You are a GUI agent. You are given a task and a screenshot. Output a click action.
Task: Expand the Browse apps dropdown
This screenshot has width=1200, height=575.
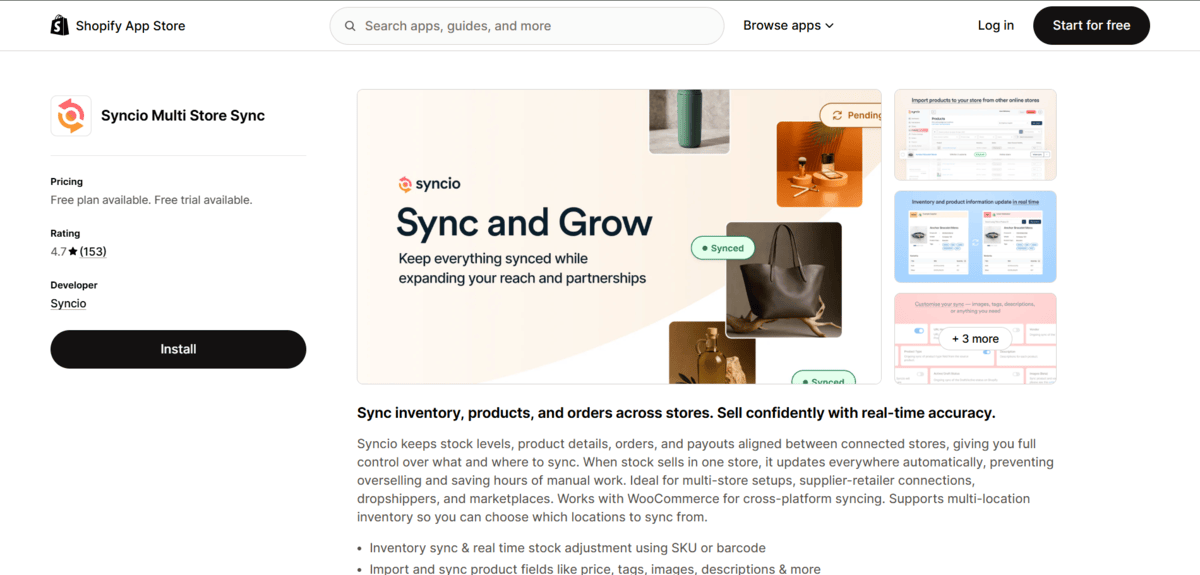coord(788,25)
